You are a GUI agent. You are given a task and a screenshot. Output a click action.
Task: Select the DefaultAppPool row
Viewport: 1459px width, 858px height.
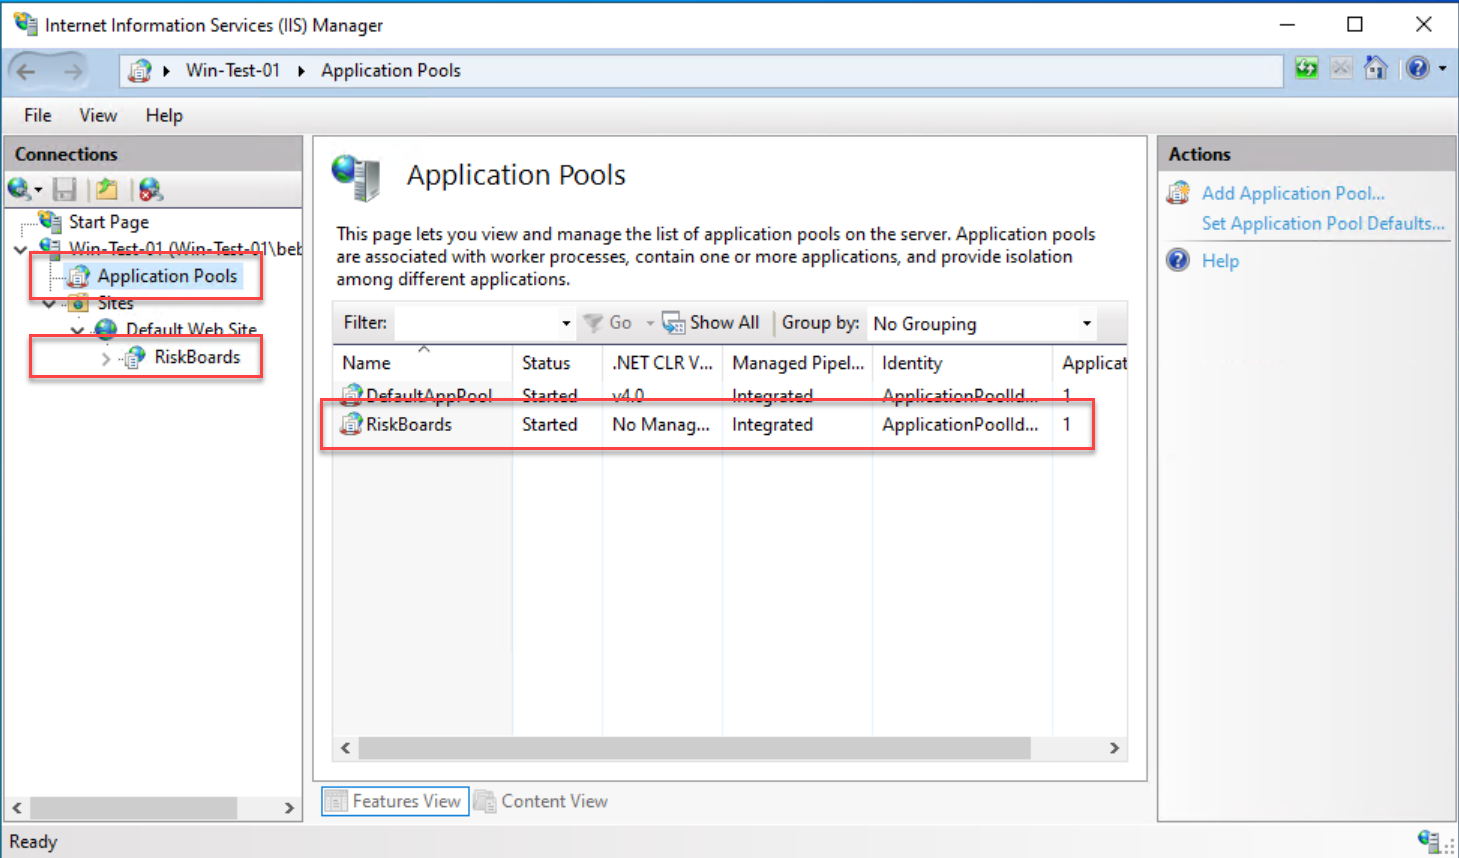[x=730, y=396]
